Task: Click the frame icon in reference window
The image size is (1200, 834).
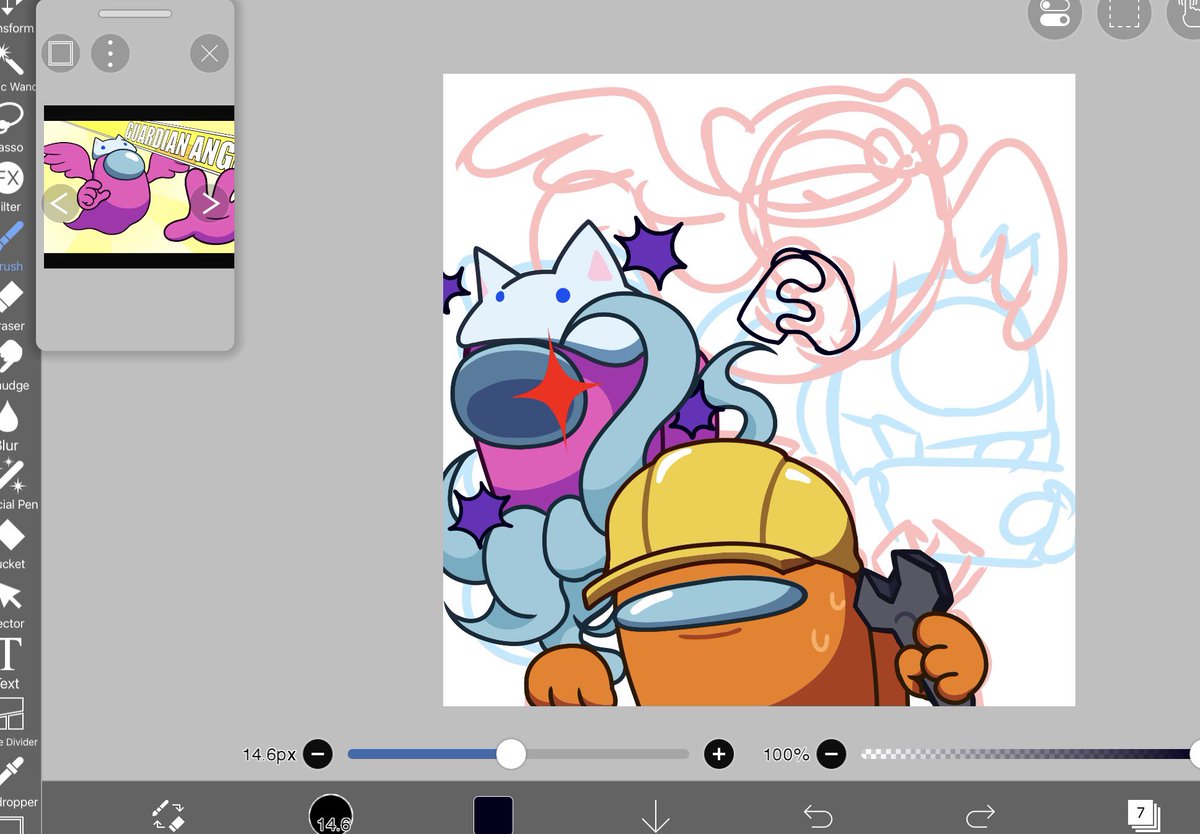Action: click(61, 53)
